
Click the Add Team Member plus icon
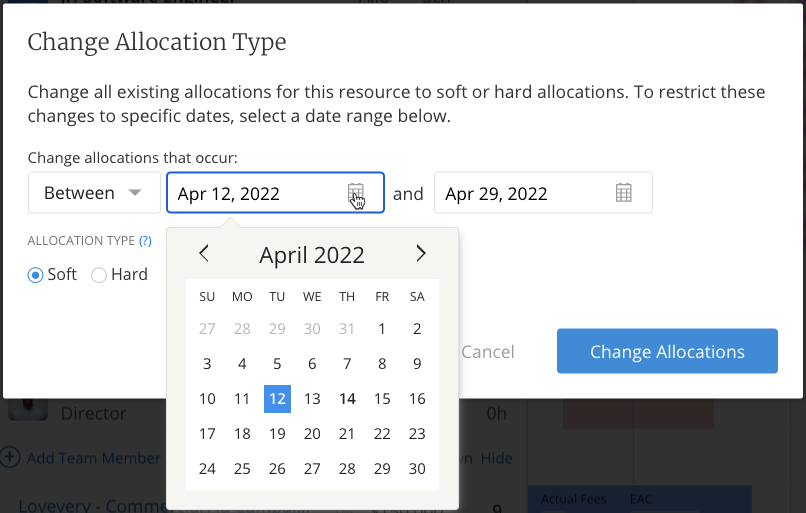[x=10, y=458]
